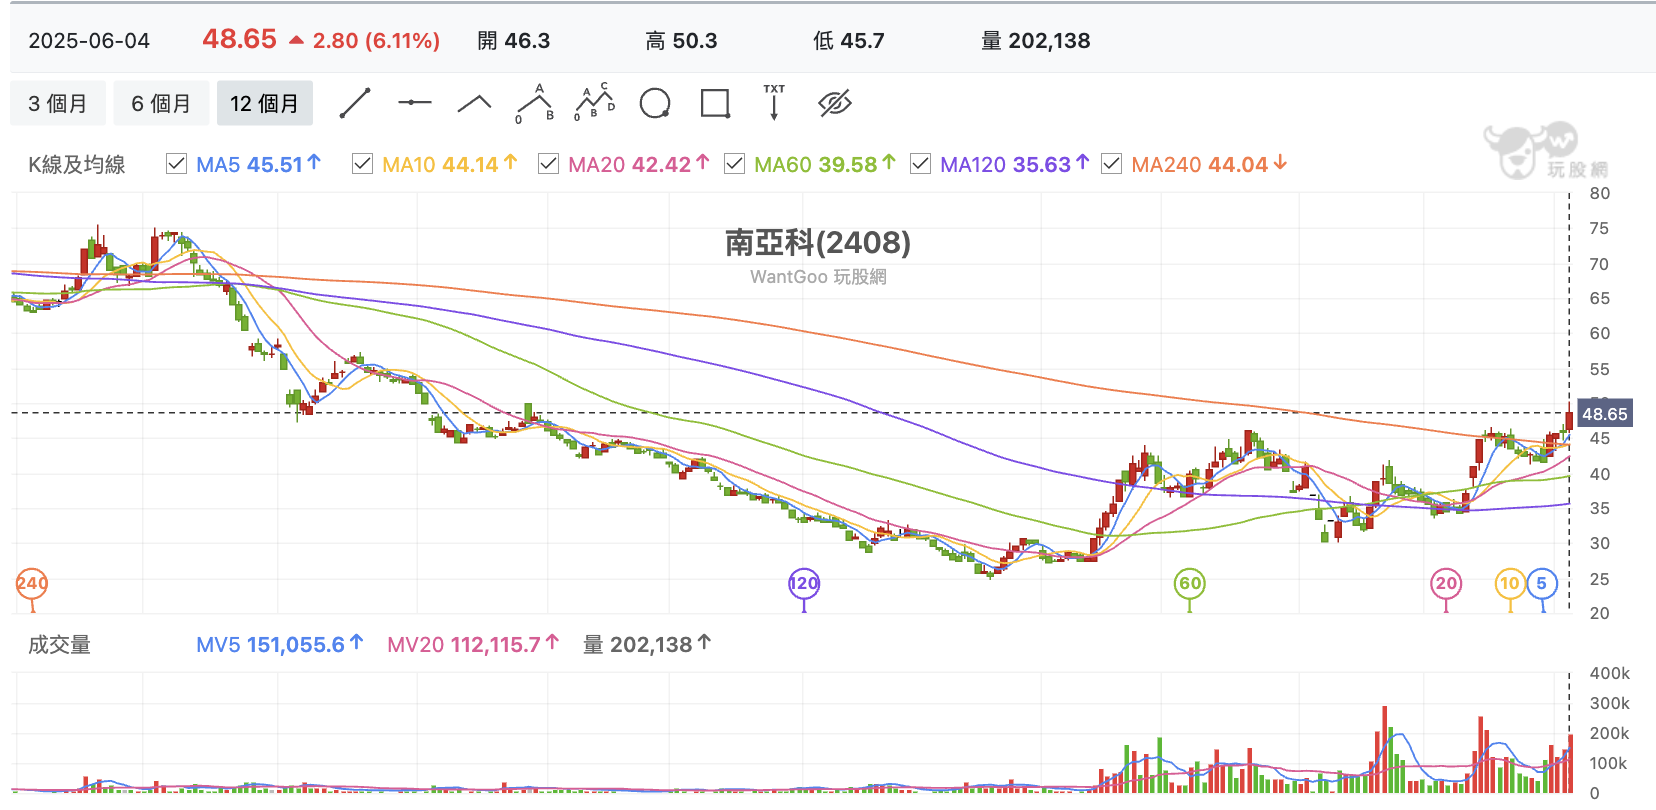Image resolution: width=1656 pixels, height=810 pixels.
Task: Click the MA5 45.51 value label
Action: [258, 164]
